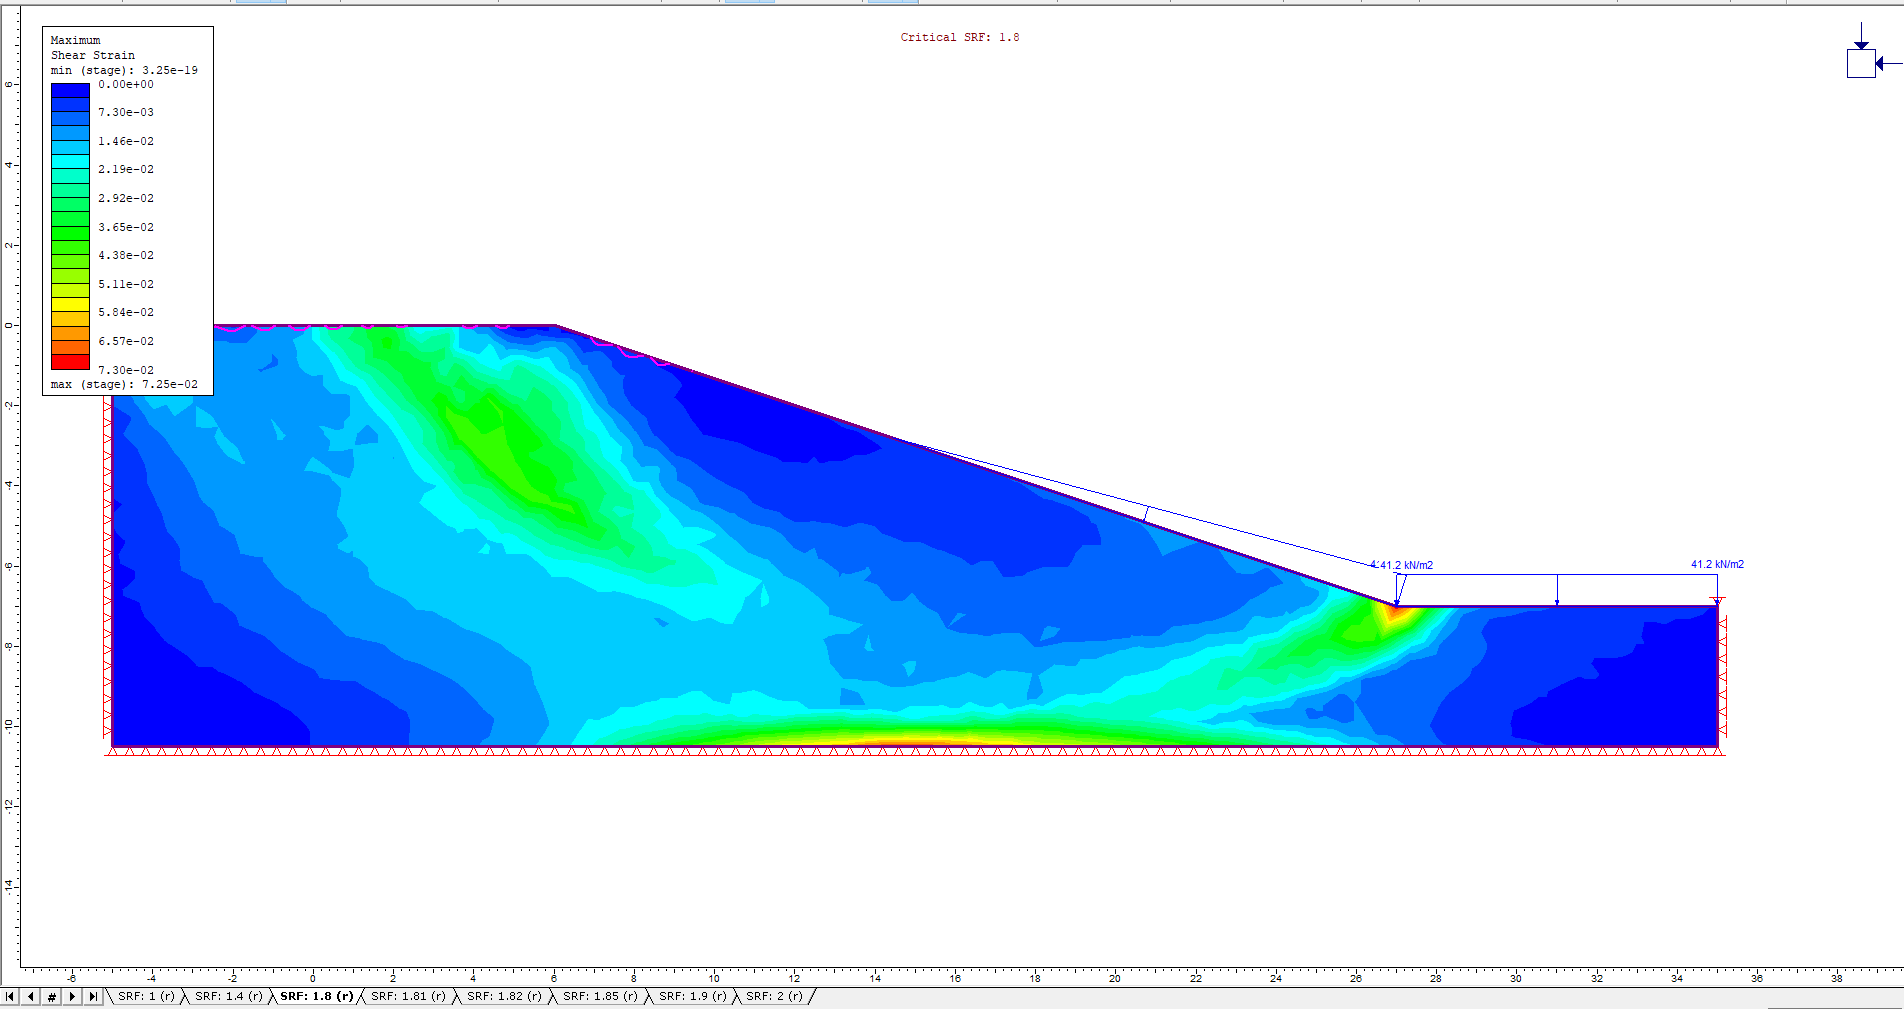Select the 41.2 kN/m2 load label at right end

pos(1717,564)
